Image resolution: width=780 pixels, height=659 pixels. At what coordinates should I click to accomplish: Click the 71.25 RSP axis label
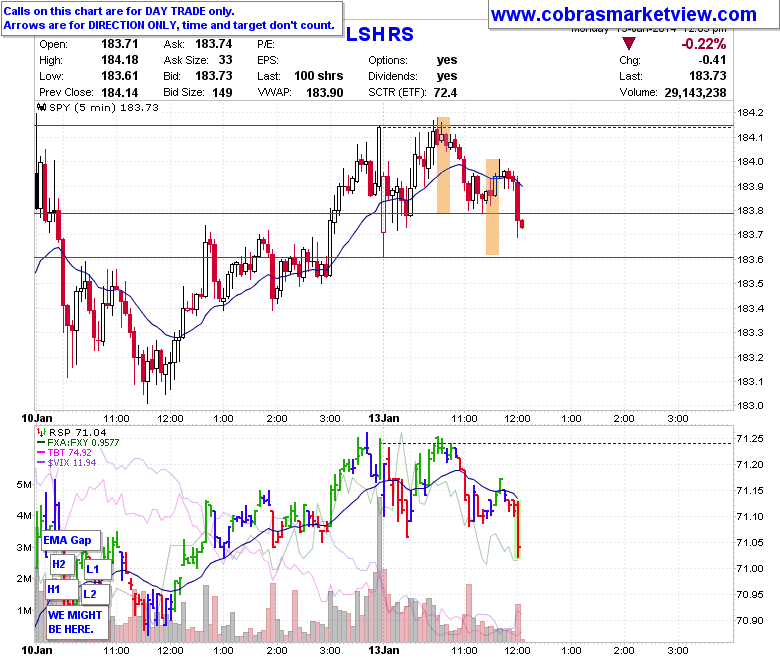tap(750, 439)
